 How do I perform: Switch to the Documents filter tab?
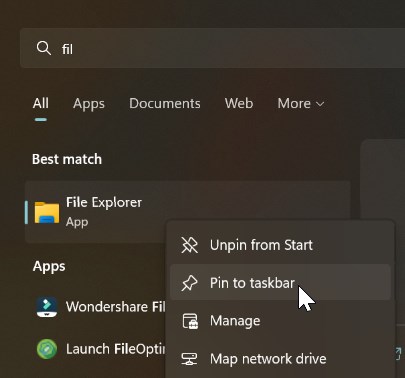165,103
